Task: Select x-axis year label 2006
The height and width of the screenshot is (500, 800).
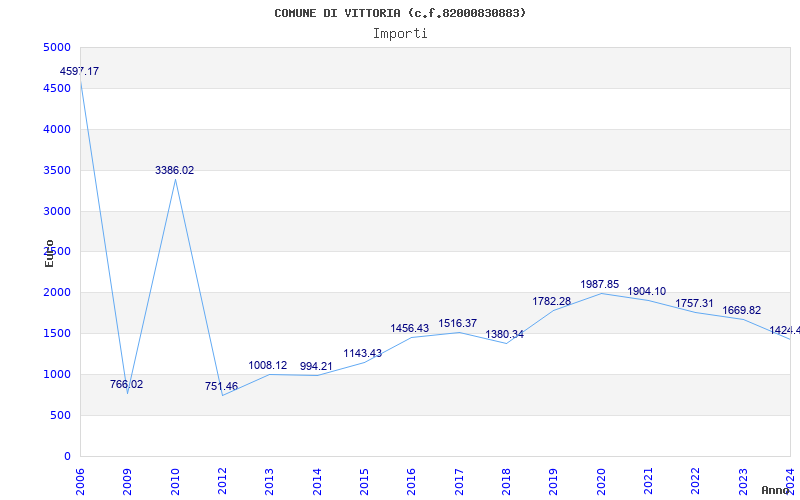Action: (x=80, y=481)
